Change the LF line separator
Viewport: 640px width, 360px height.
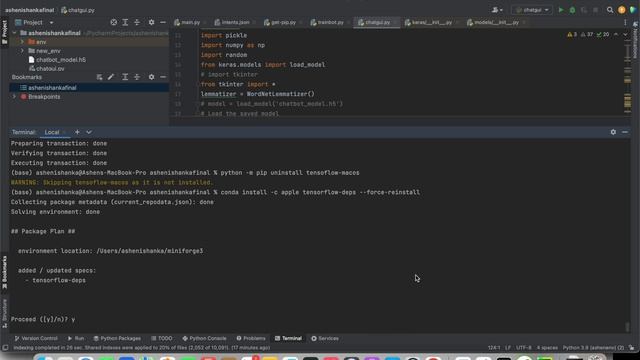pos(508,348)
